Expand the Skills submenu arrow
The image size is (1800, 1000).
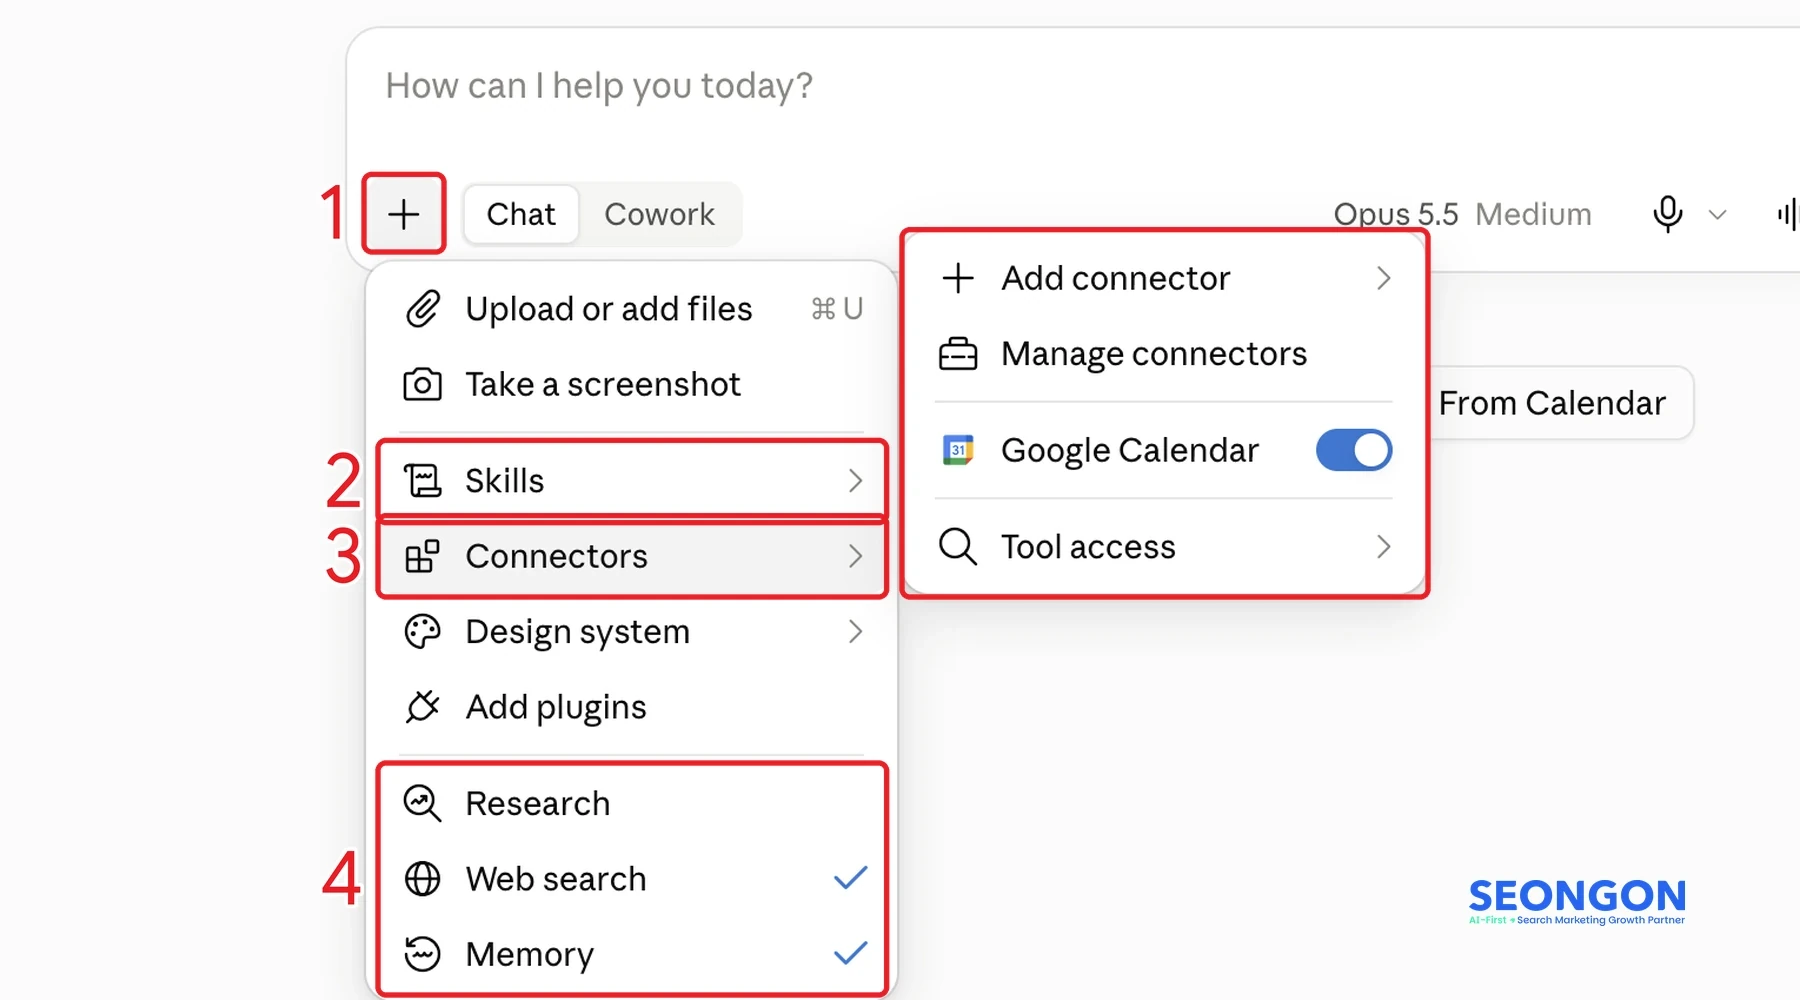(x=855, y=481)
